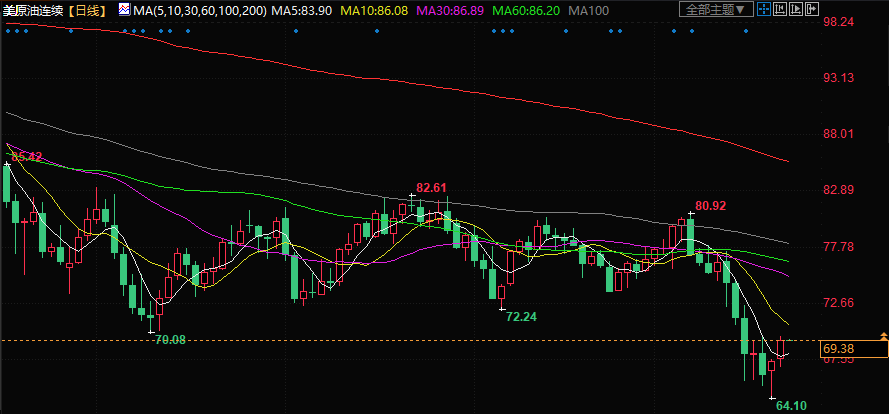
Task: Click the 64.10 low price marker
Action: coord(790,404)
